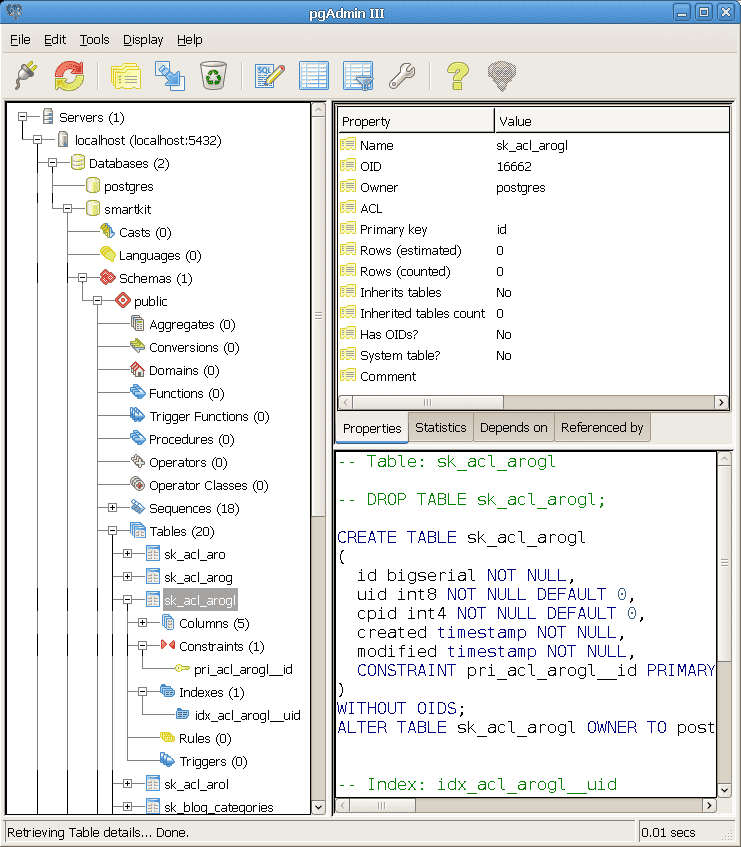Click the OID value 16662
The width and height of the screenshot is (741, 847).
514,166
